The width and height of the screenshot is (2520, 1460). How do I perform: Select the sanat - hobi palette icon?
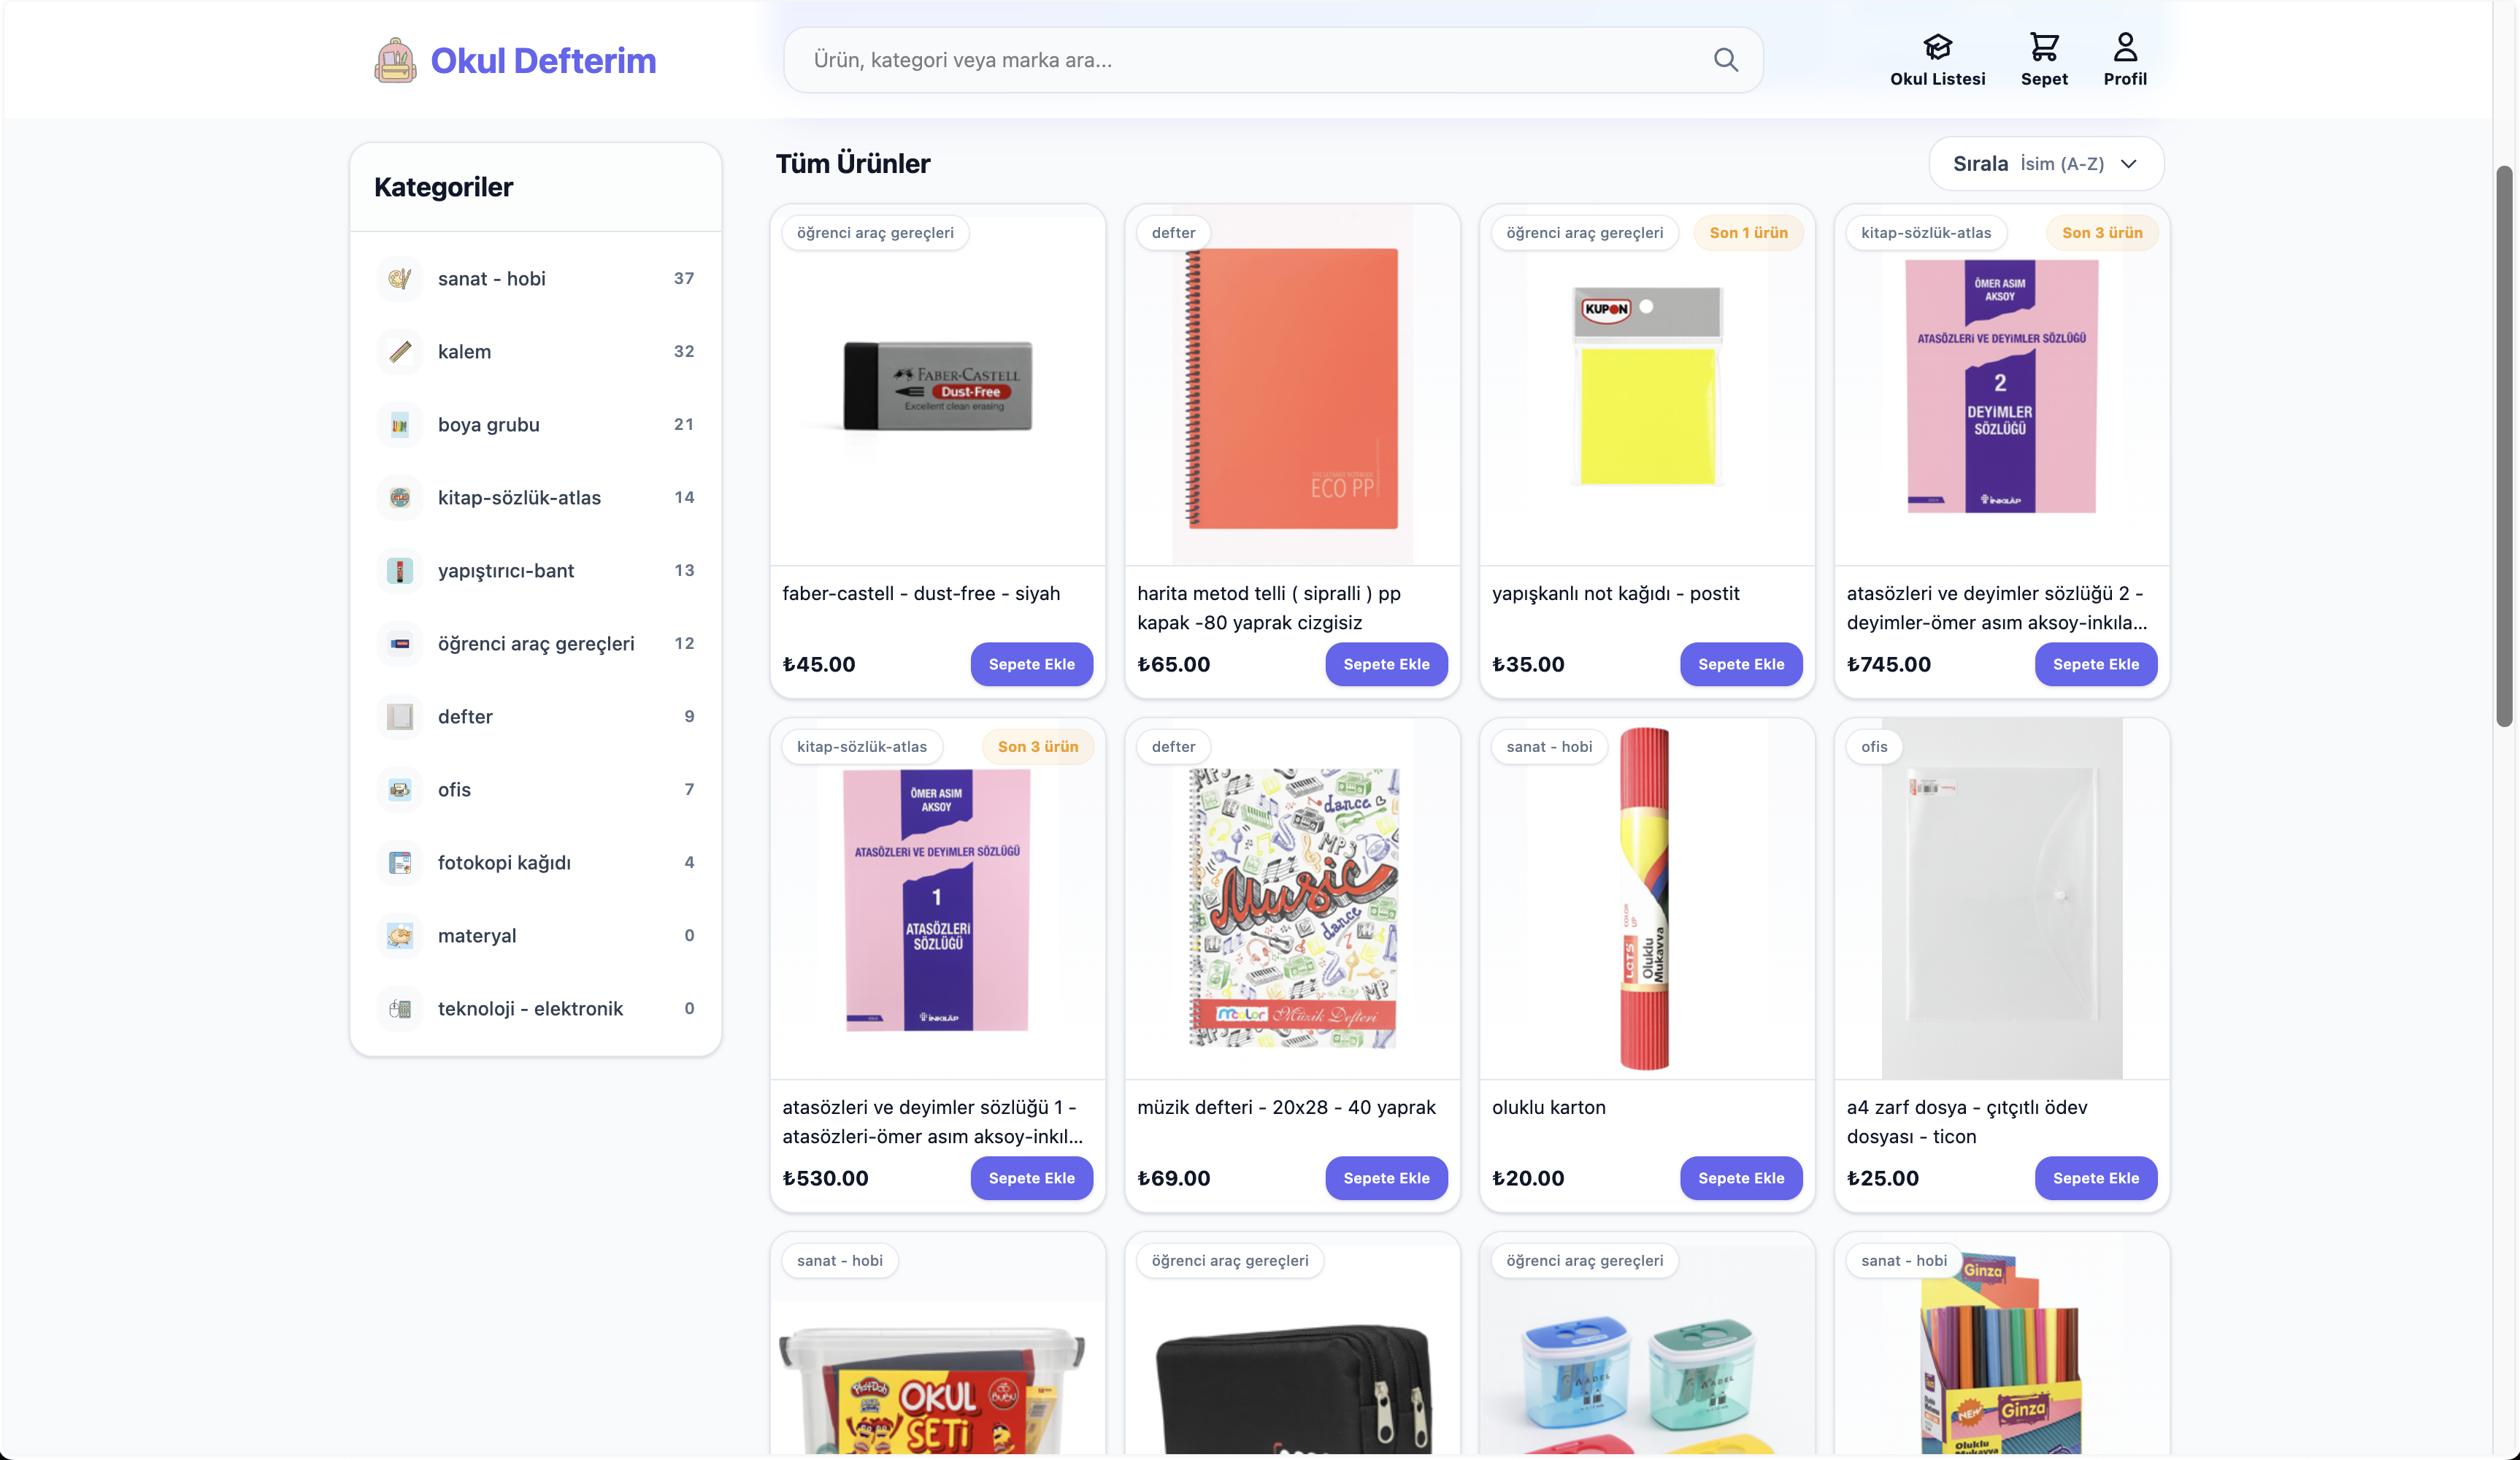pos(400,278)
